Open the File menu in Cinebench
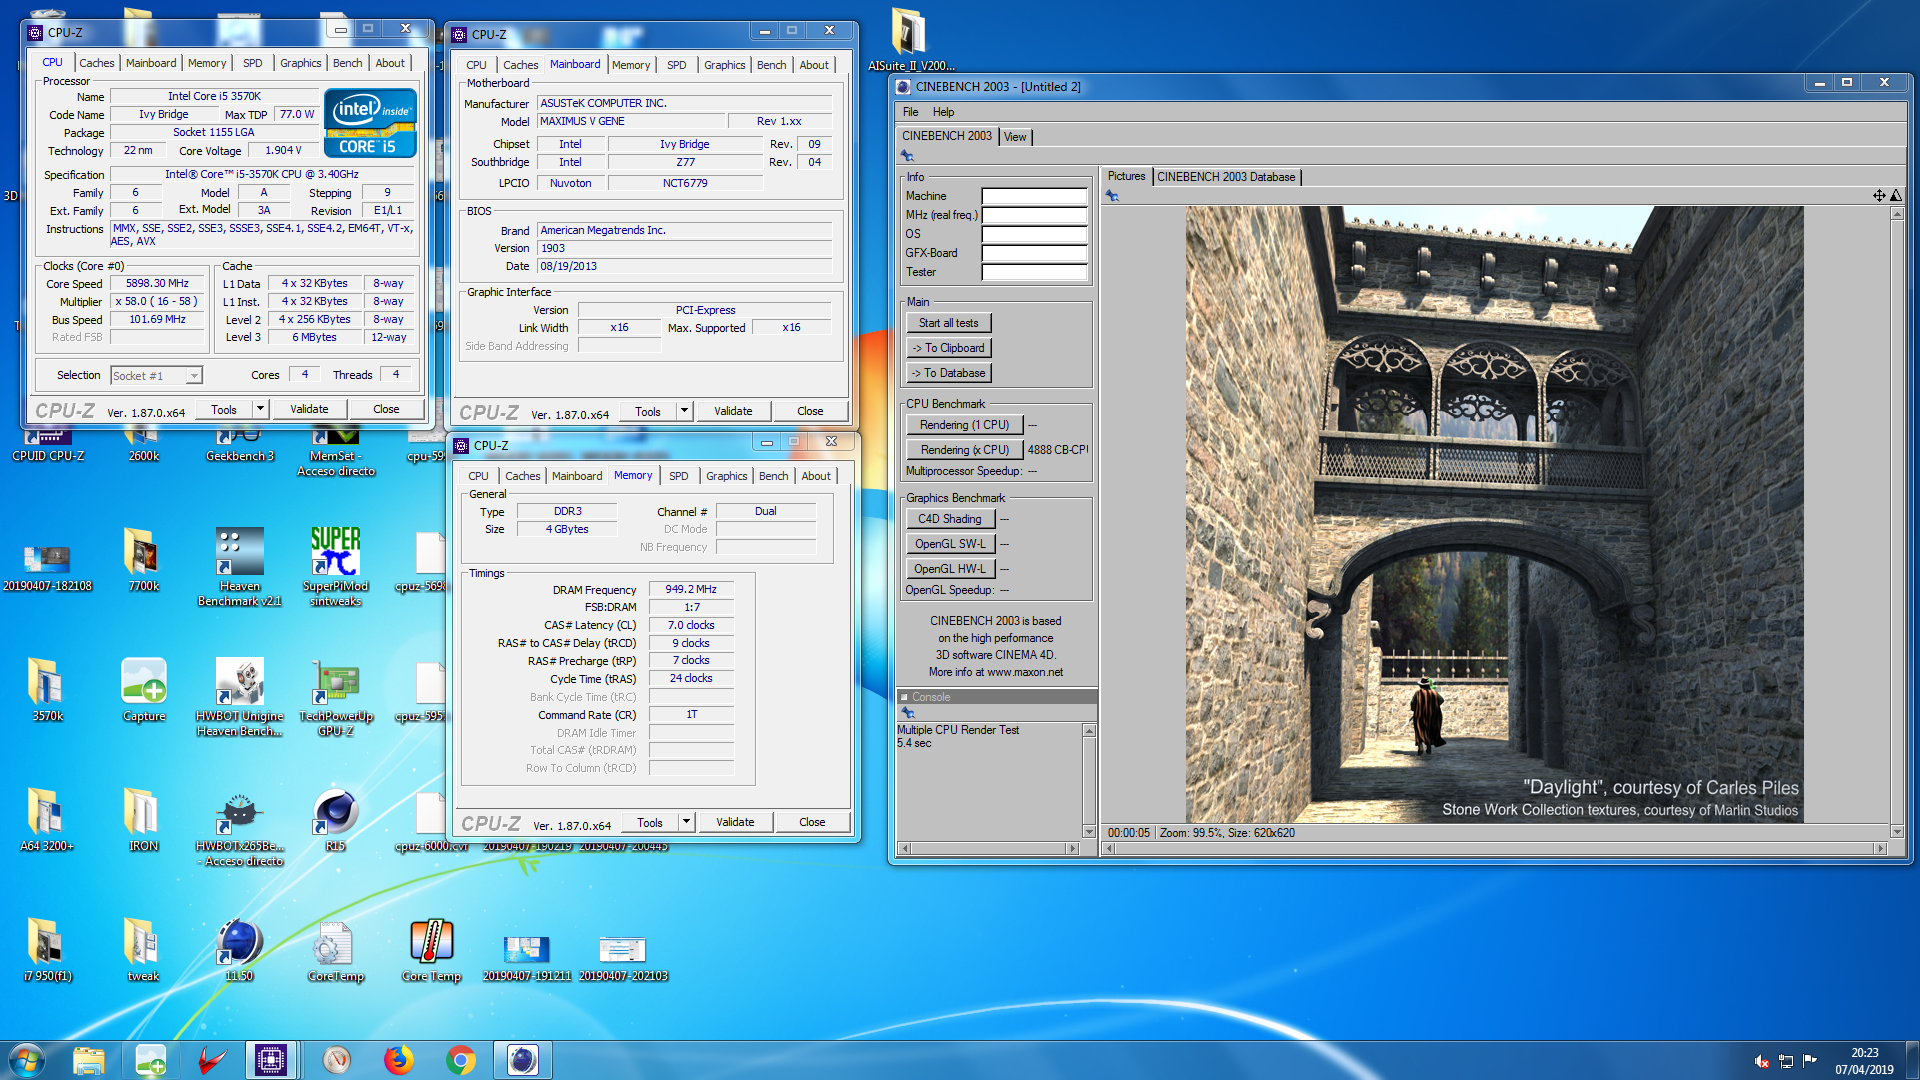 [910, 112]
